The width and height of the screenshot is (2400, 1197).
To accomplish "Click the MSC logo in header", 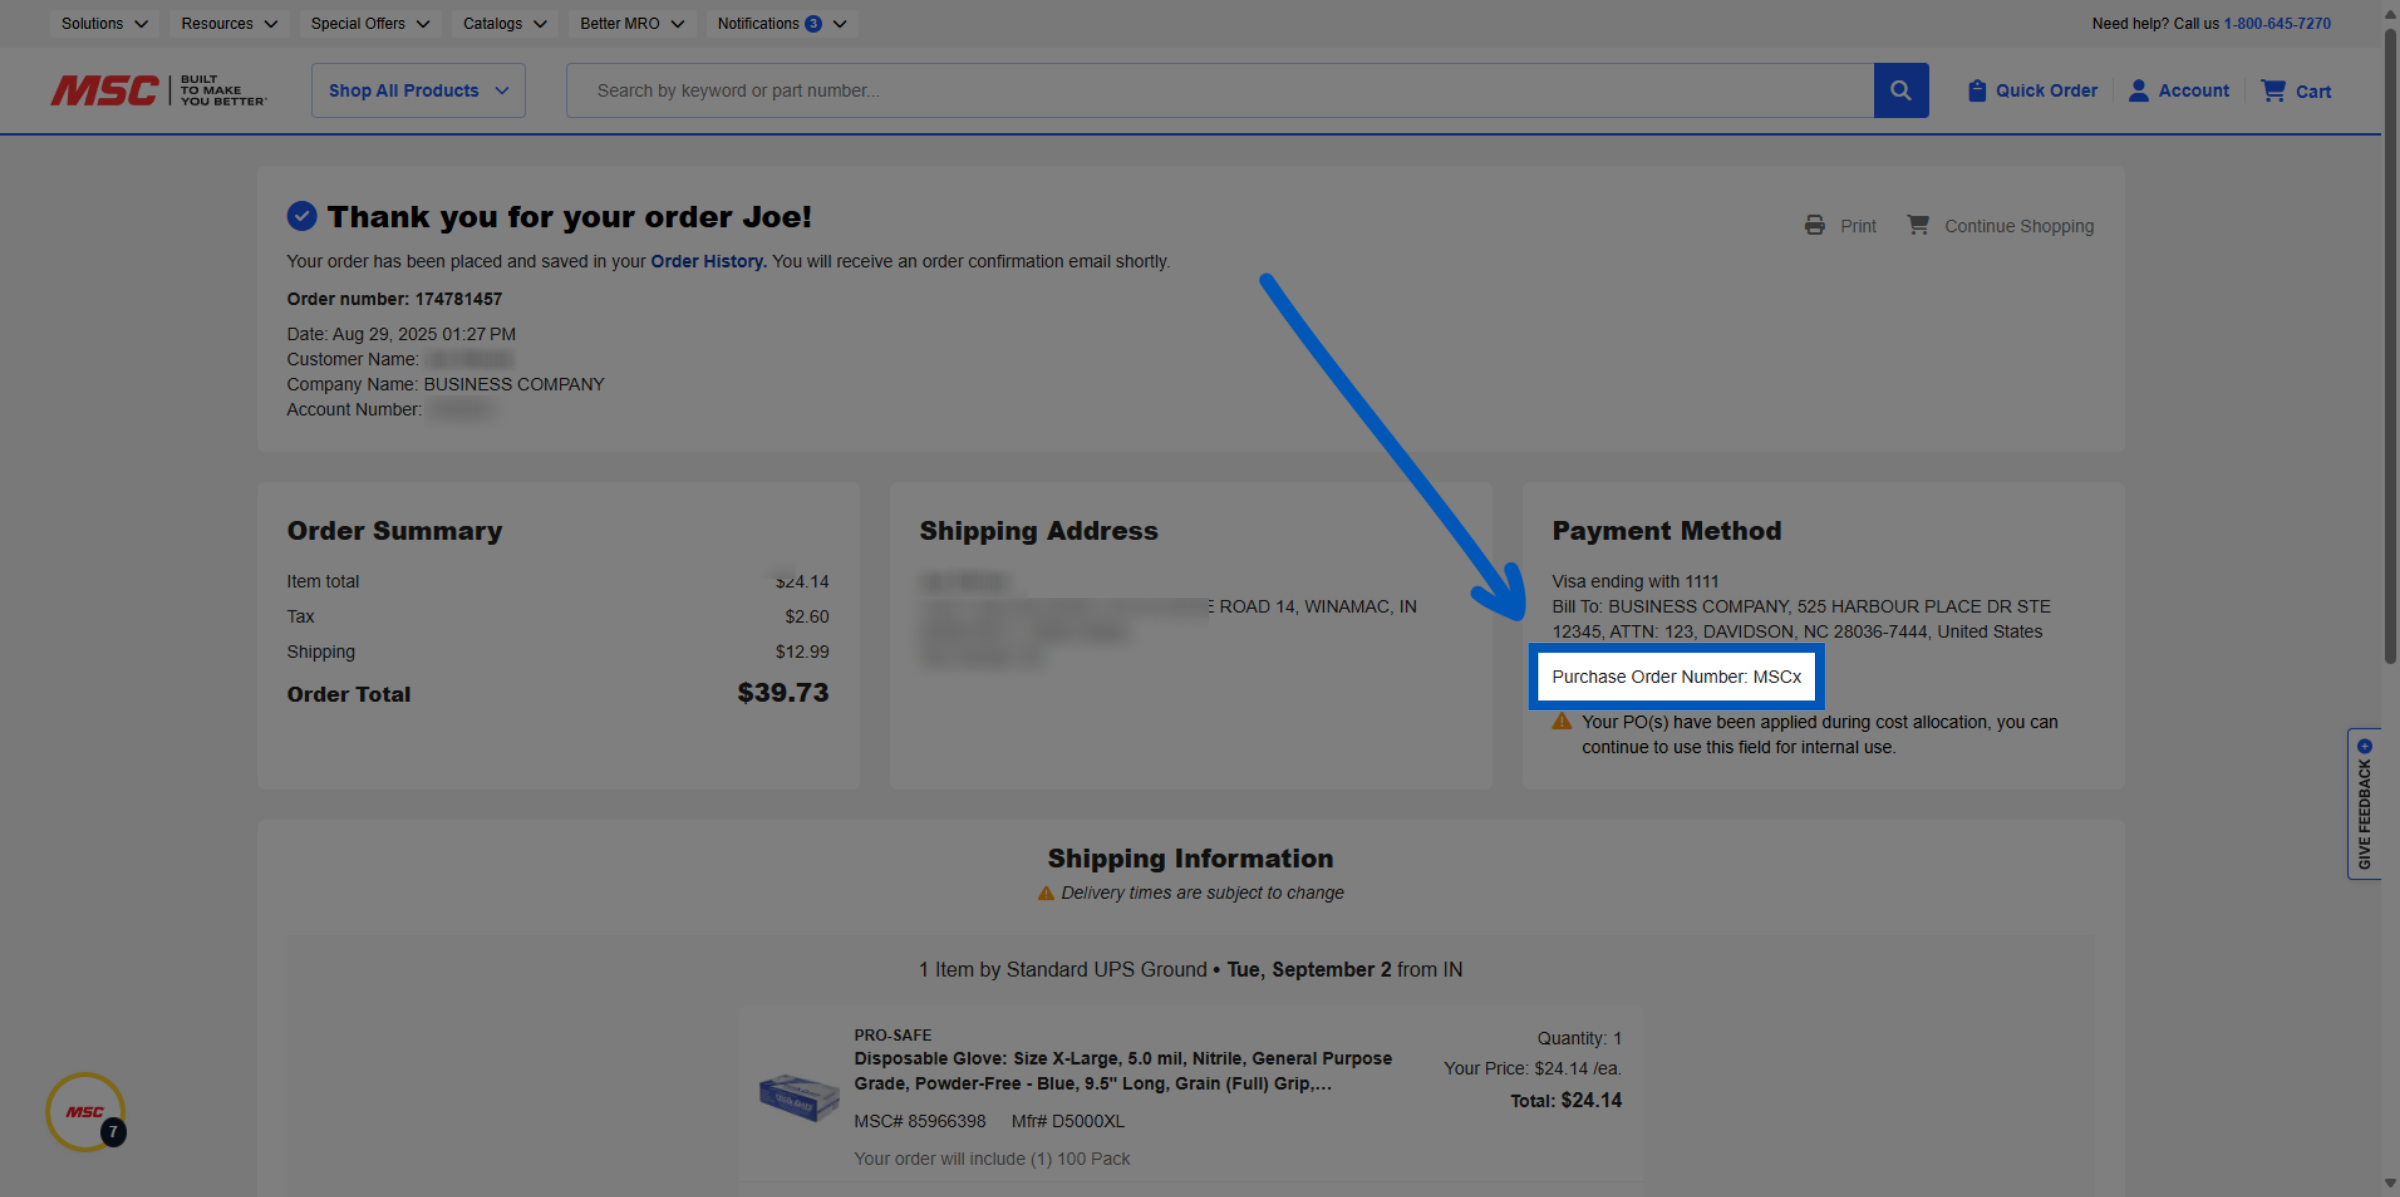I will (x=159, y=90).
